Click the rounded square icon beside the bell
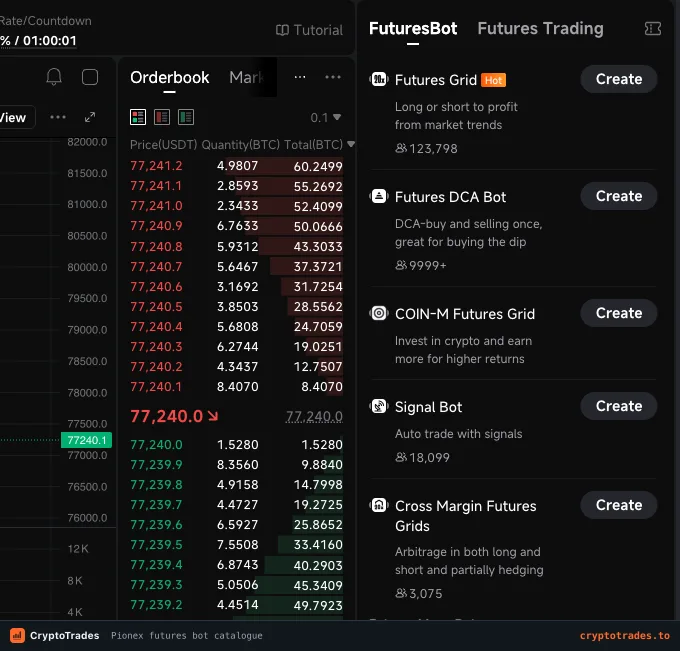Image resolution: width=680 pixels, height=651 pixels. (90, 77)
